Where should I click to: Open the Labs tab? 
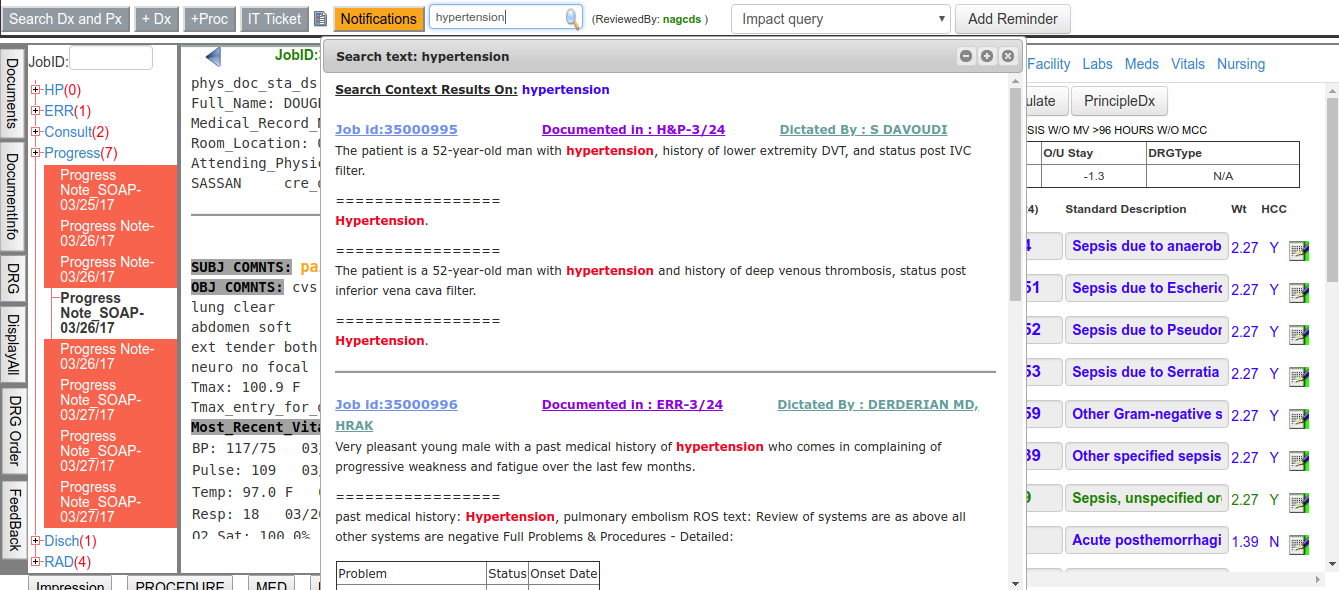pyautogui.click(x=1097, y=64)
